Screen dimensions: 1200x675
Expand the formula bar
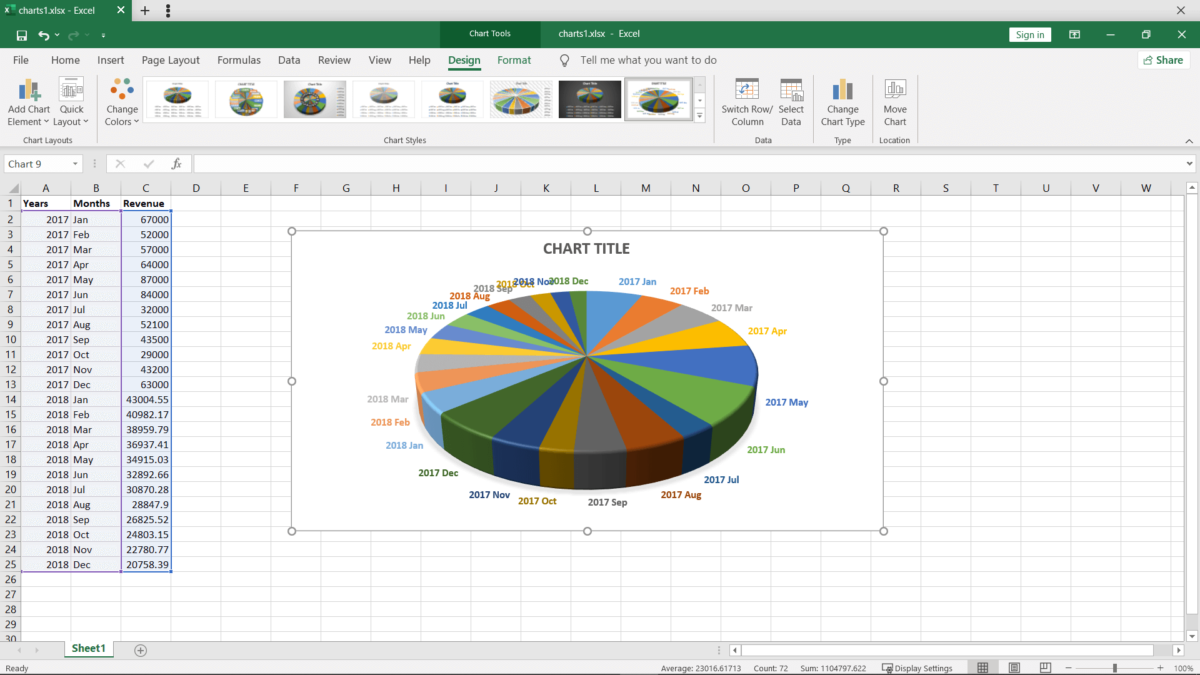(x=1189, y=164)
